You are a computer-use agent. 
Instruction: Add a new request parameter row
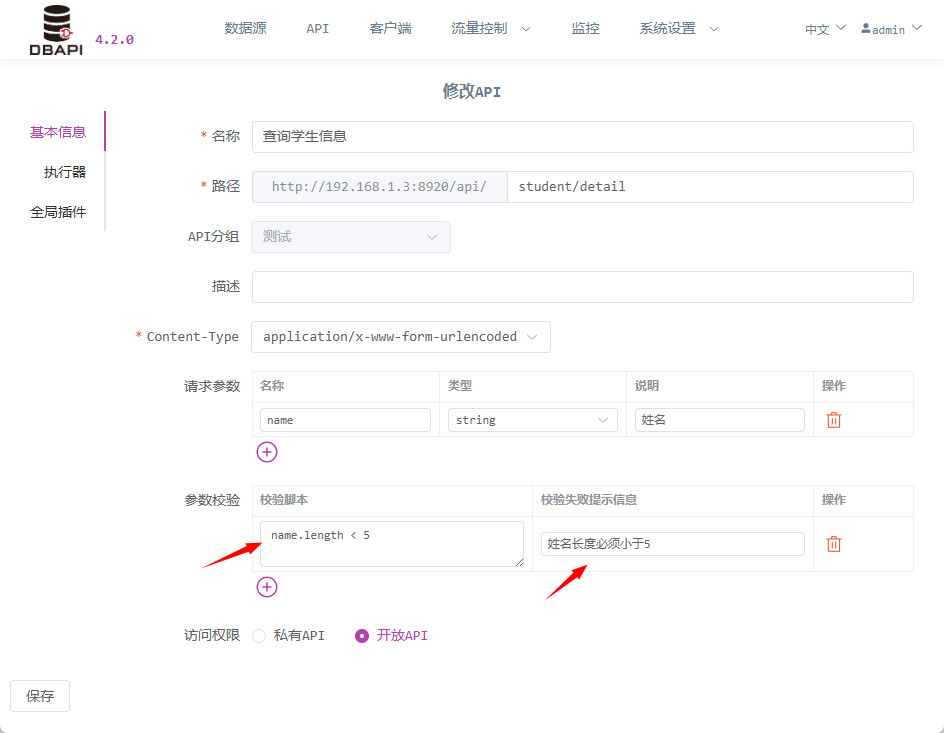click(x=267, y=452)
